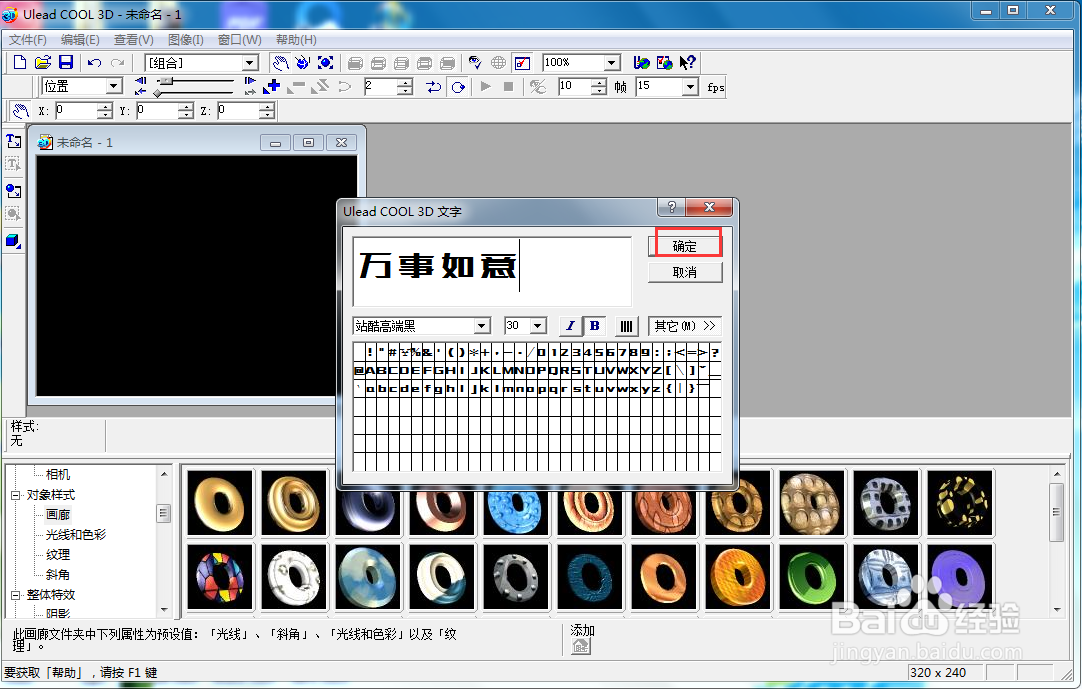Click the lower key frame diamond marker
The height and width of the screenshot is (689, 1082).
tap(159, 93)
